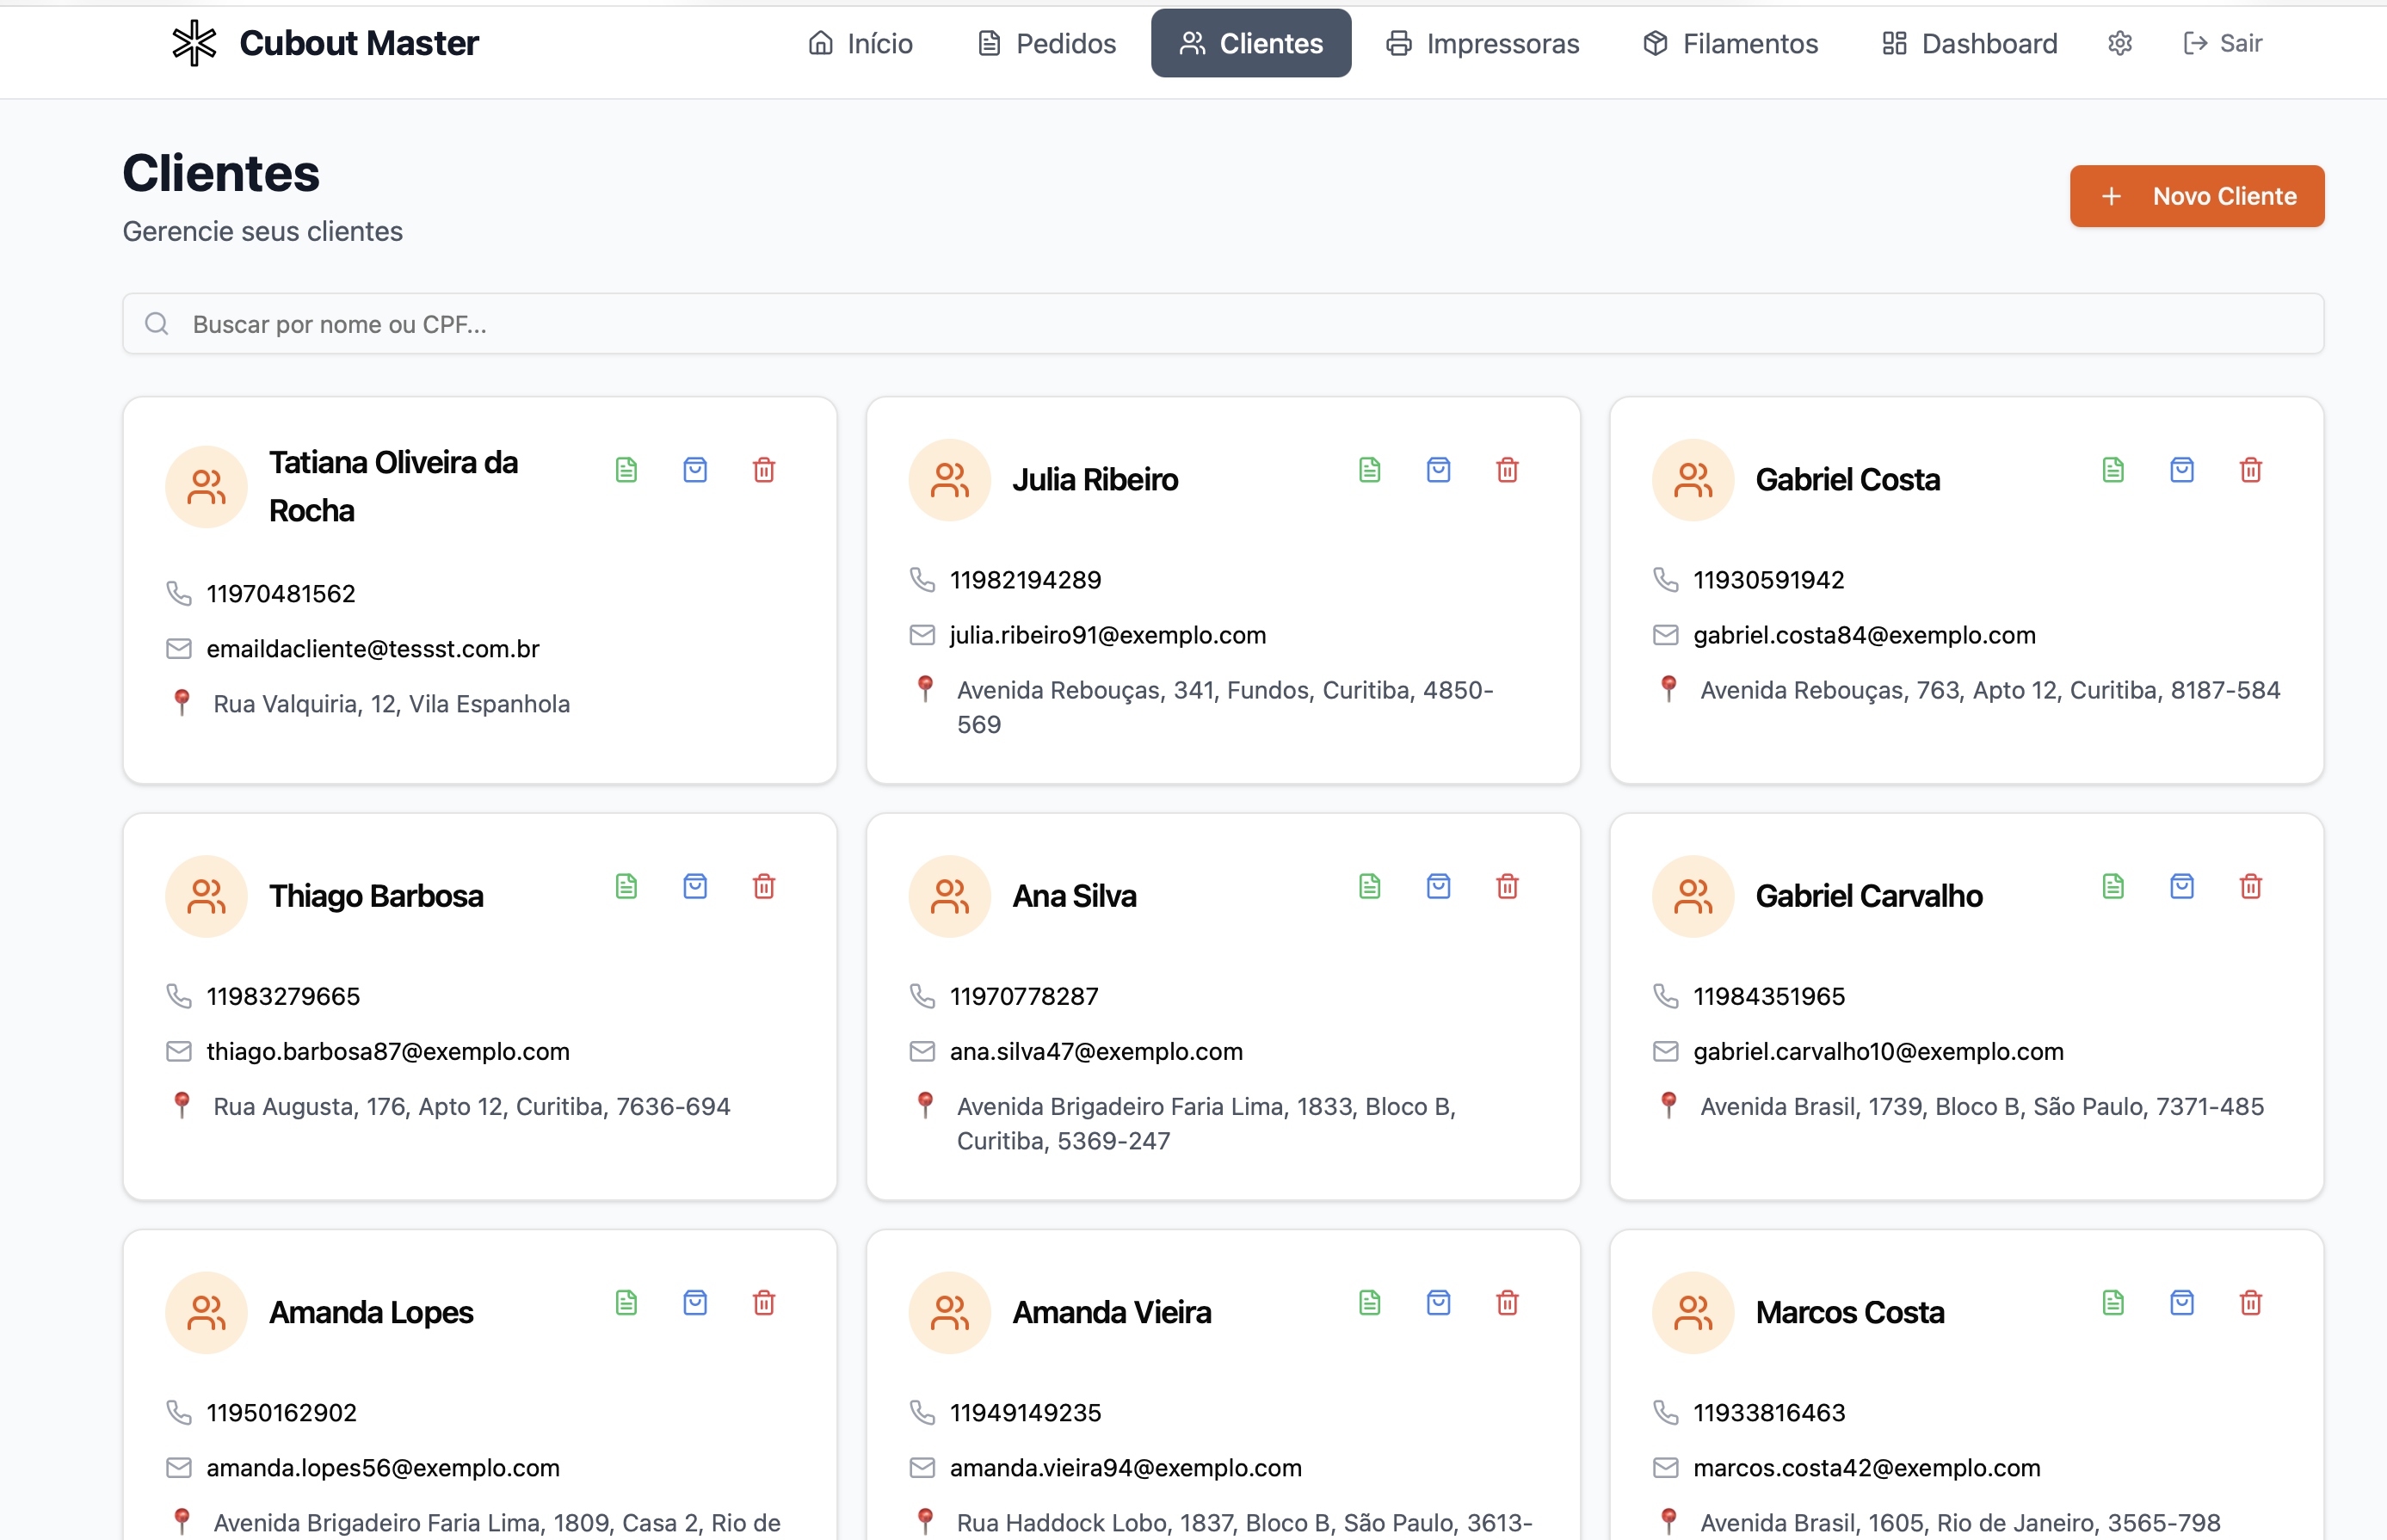Click email amanda.lopes56@exemplo.com
Screen dimensions: 2387x1540
383,1467
